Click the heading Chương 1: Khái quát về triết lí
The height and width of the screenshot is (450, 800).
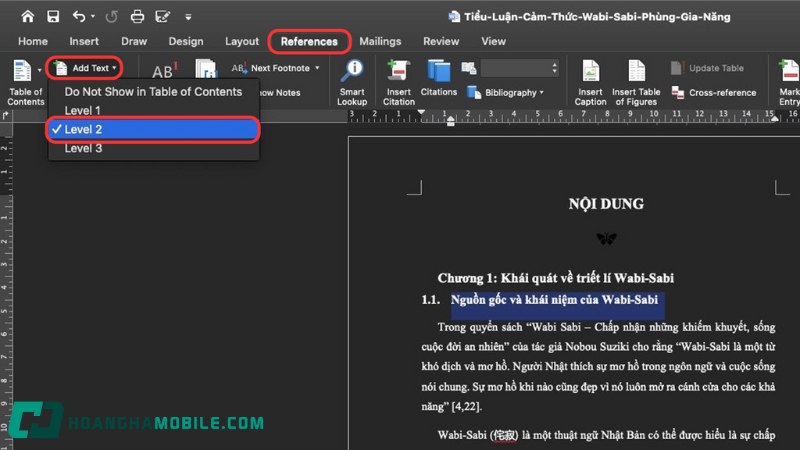(x=556, y=278)
